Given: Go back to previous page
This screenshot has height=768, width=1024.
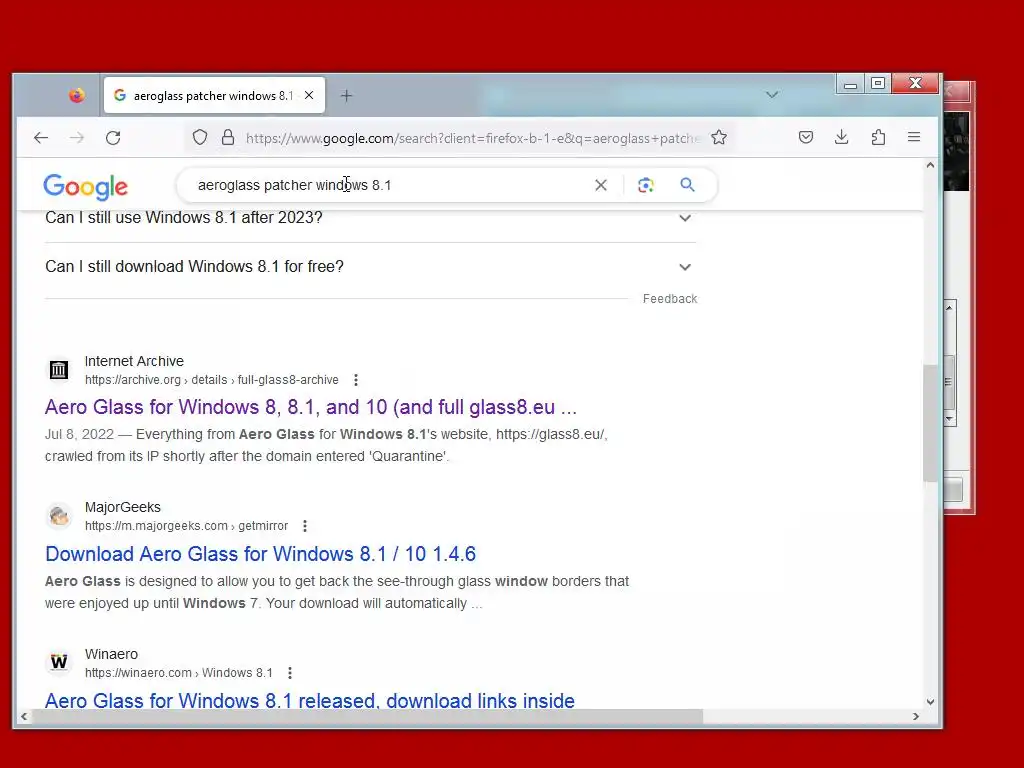Looking at the screenshot, I should pos(41,138).
